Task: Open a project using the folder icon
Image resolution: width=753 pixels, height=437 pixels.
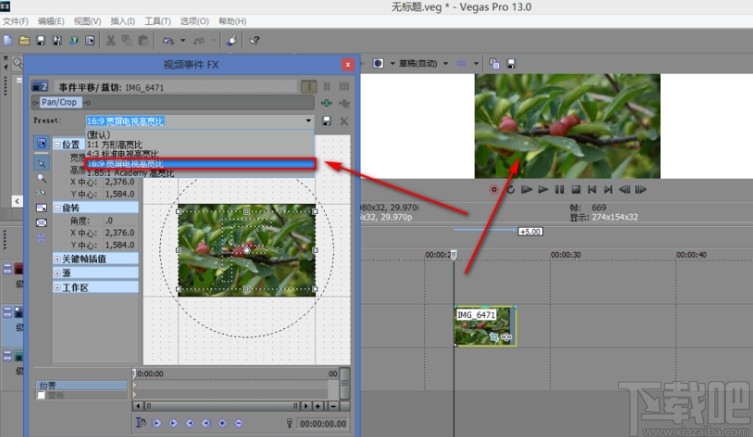Action: point(24,40)
